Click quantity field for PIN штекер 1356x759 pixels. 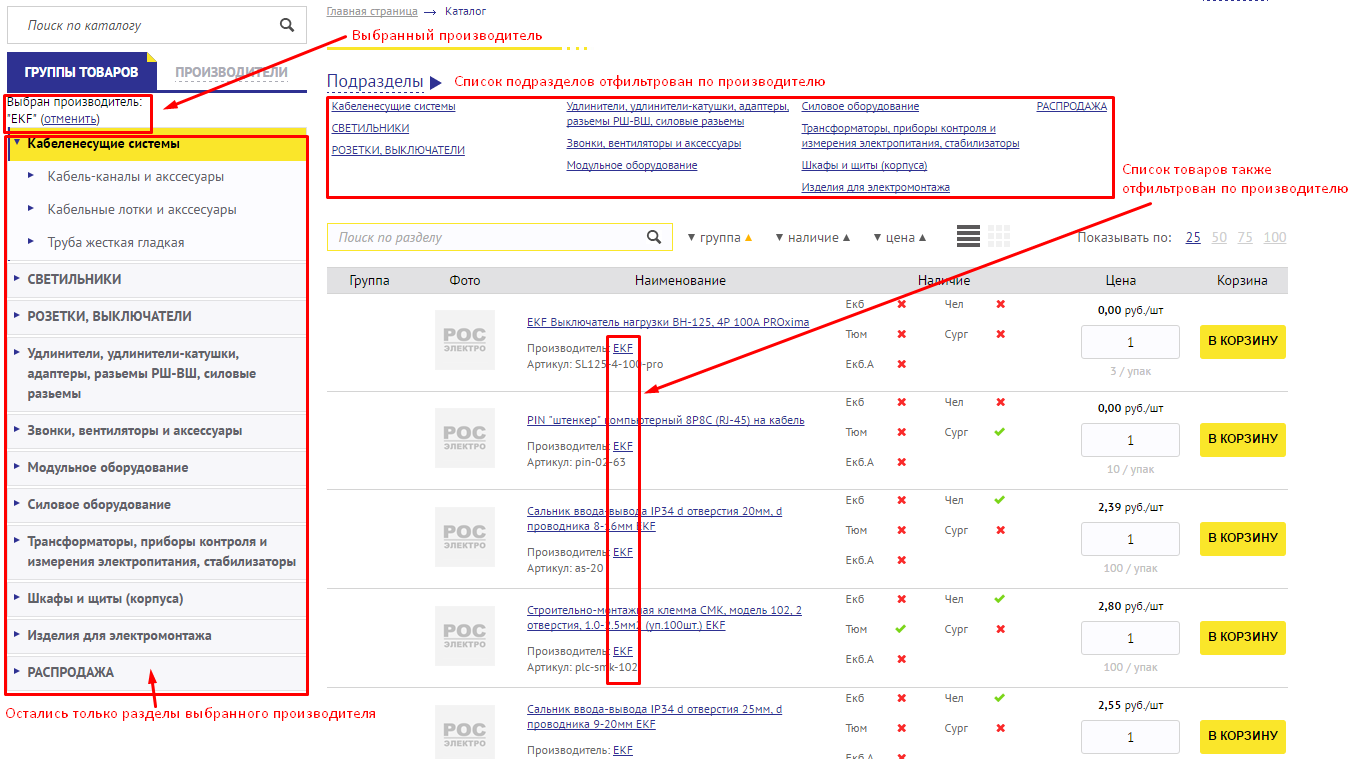pos(1130,440)
